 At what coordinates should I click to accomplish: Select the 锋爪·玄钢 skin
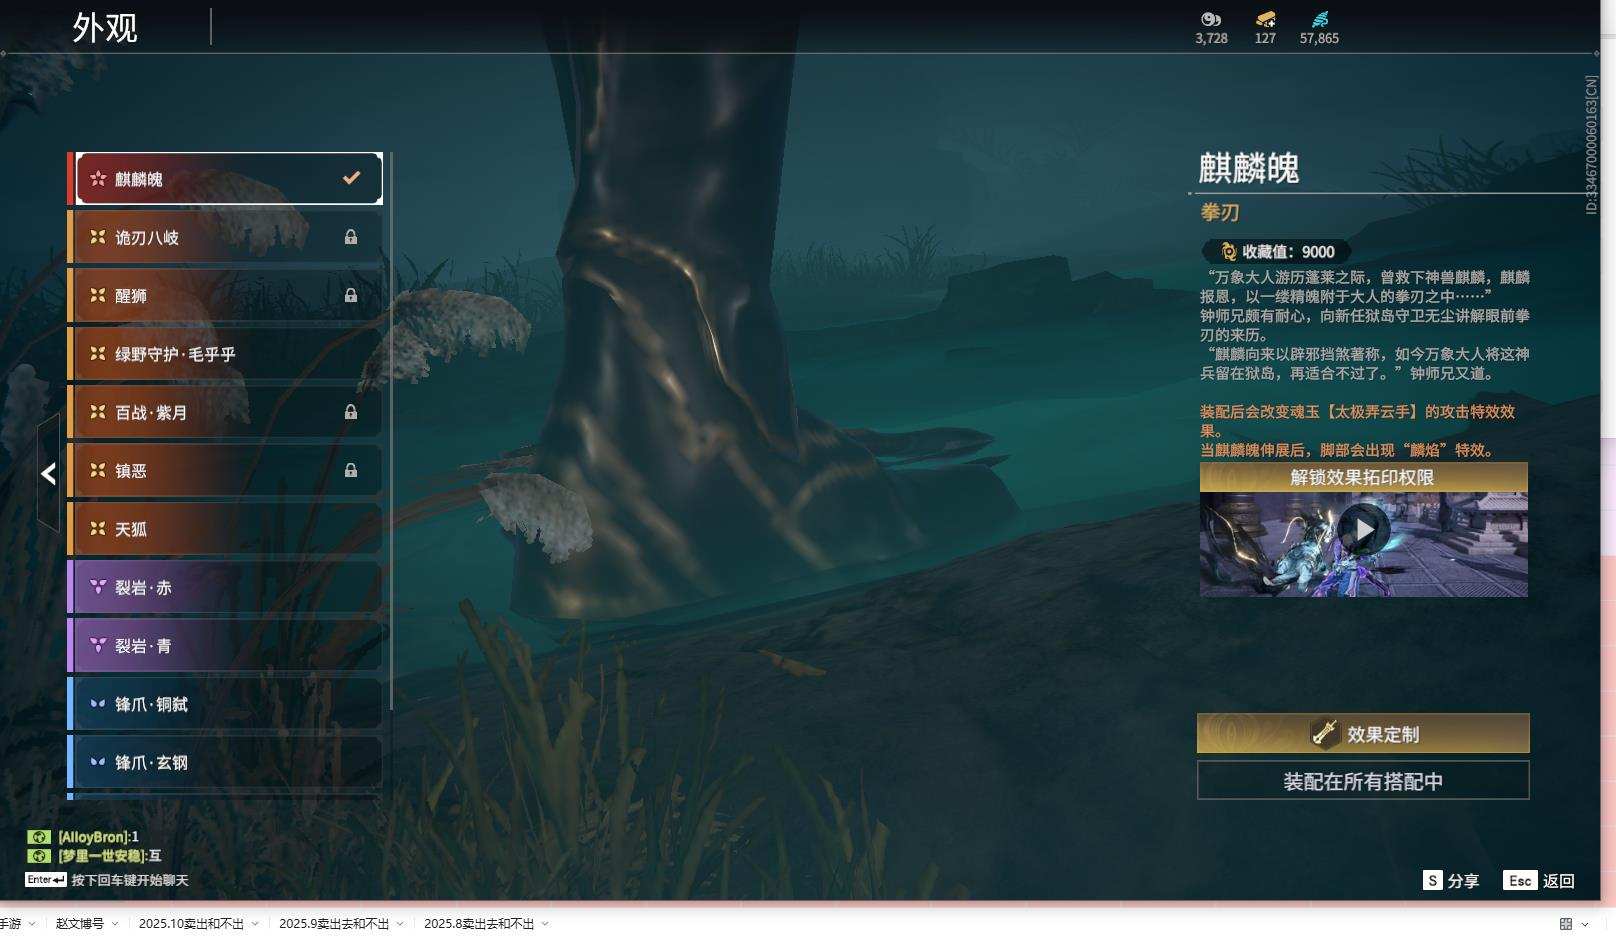(226, 762)
